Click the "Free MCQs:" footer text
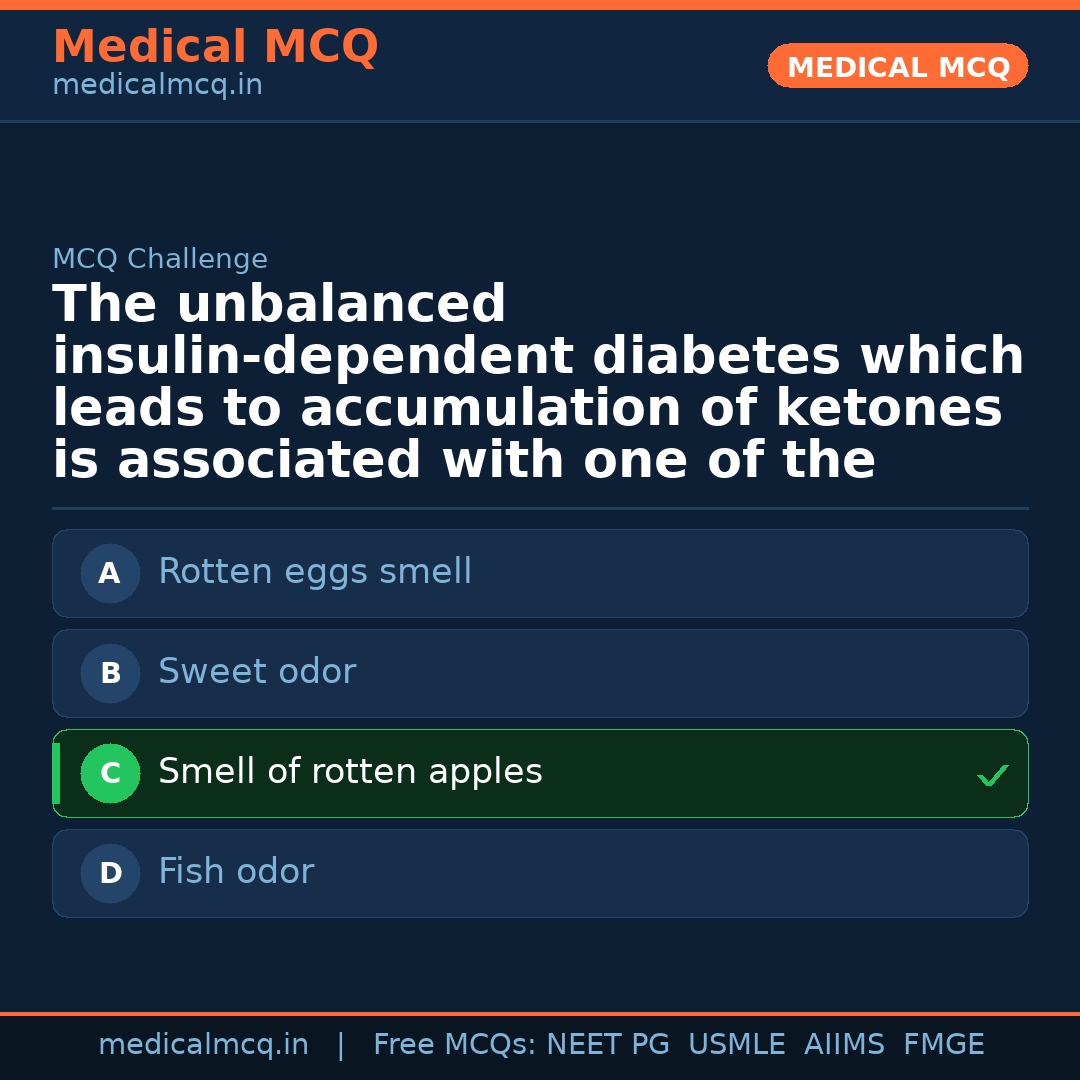 click(x=455, y=1045)
